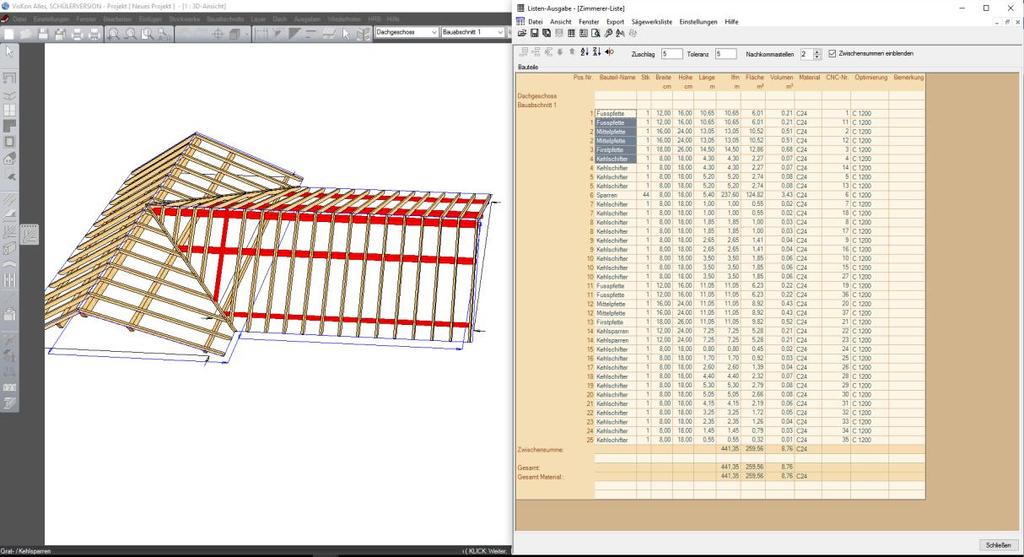Click the crosshair target icon in main toolbar
Image resolution: width=1024 pixels, height=557 pixels.
click(x=218, y=34)
